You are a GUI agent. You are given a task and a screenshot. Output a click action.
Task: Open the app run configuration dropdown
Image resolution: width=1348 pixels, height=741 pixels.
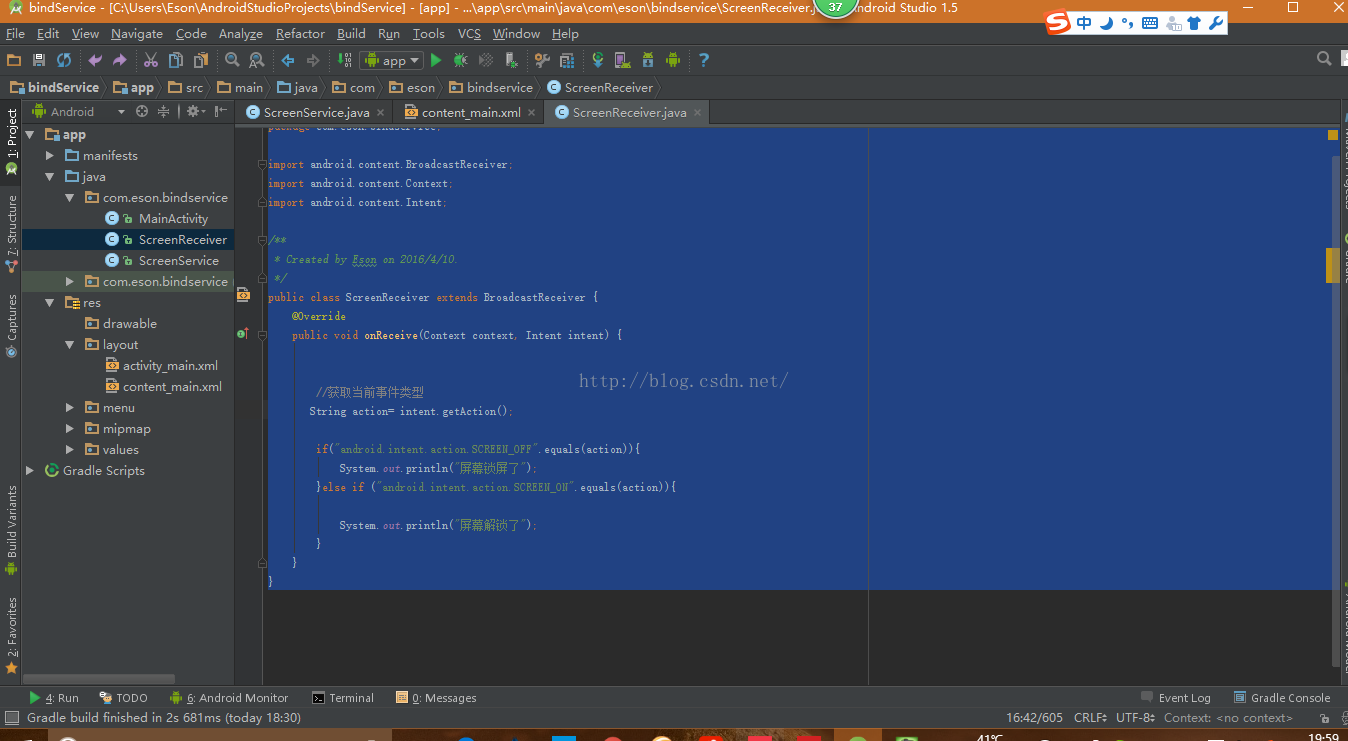[391, 61]
